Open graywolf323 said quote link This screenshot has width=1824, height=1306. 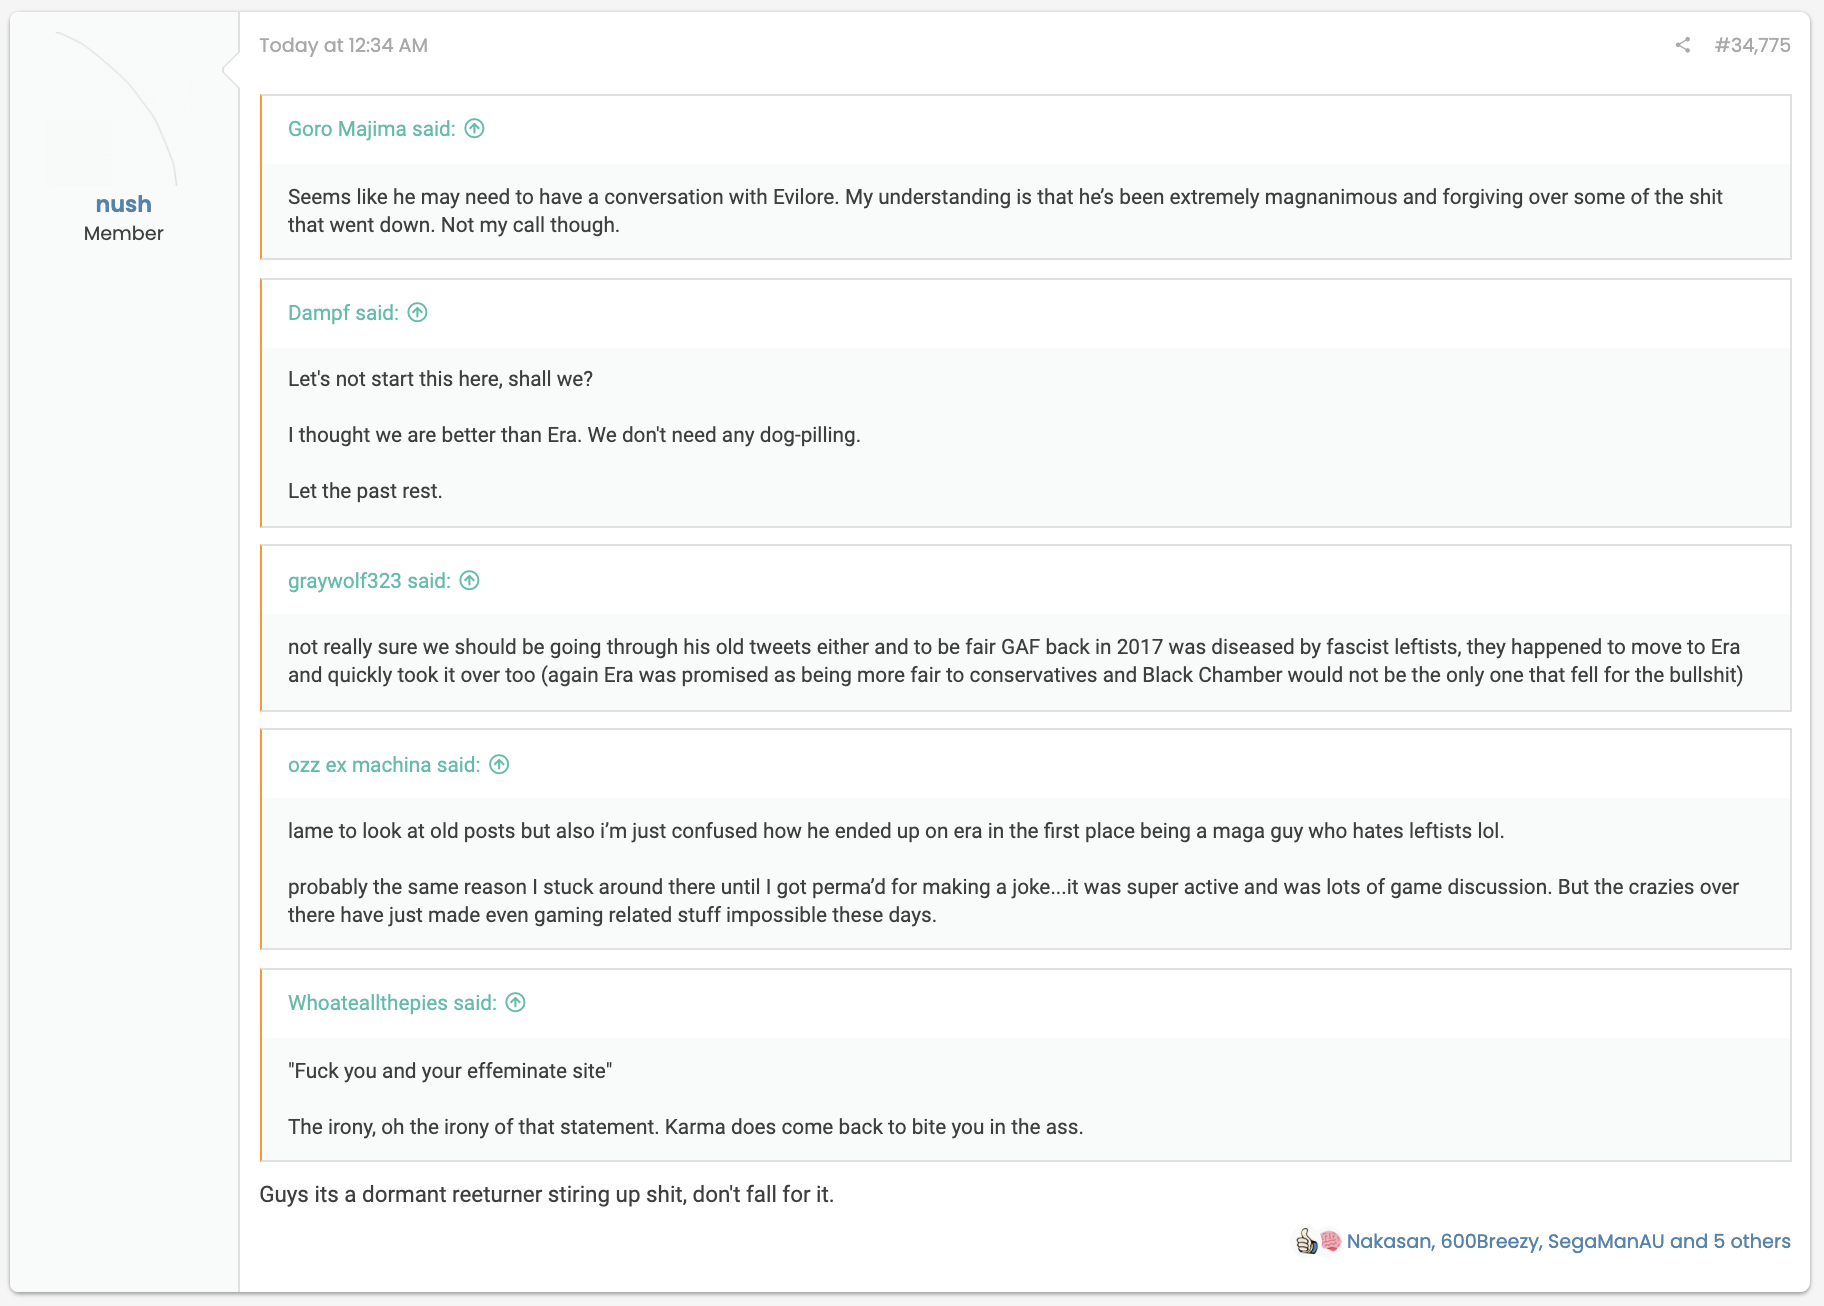(x=369, y=581)
